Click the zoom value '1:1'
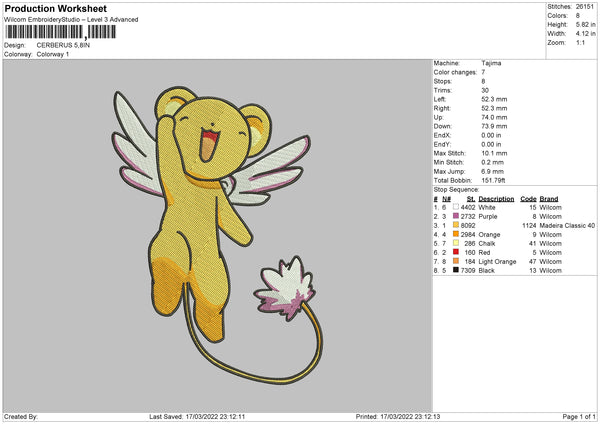This screenshot has height=424, width=600. (580, 42)
